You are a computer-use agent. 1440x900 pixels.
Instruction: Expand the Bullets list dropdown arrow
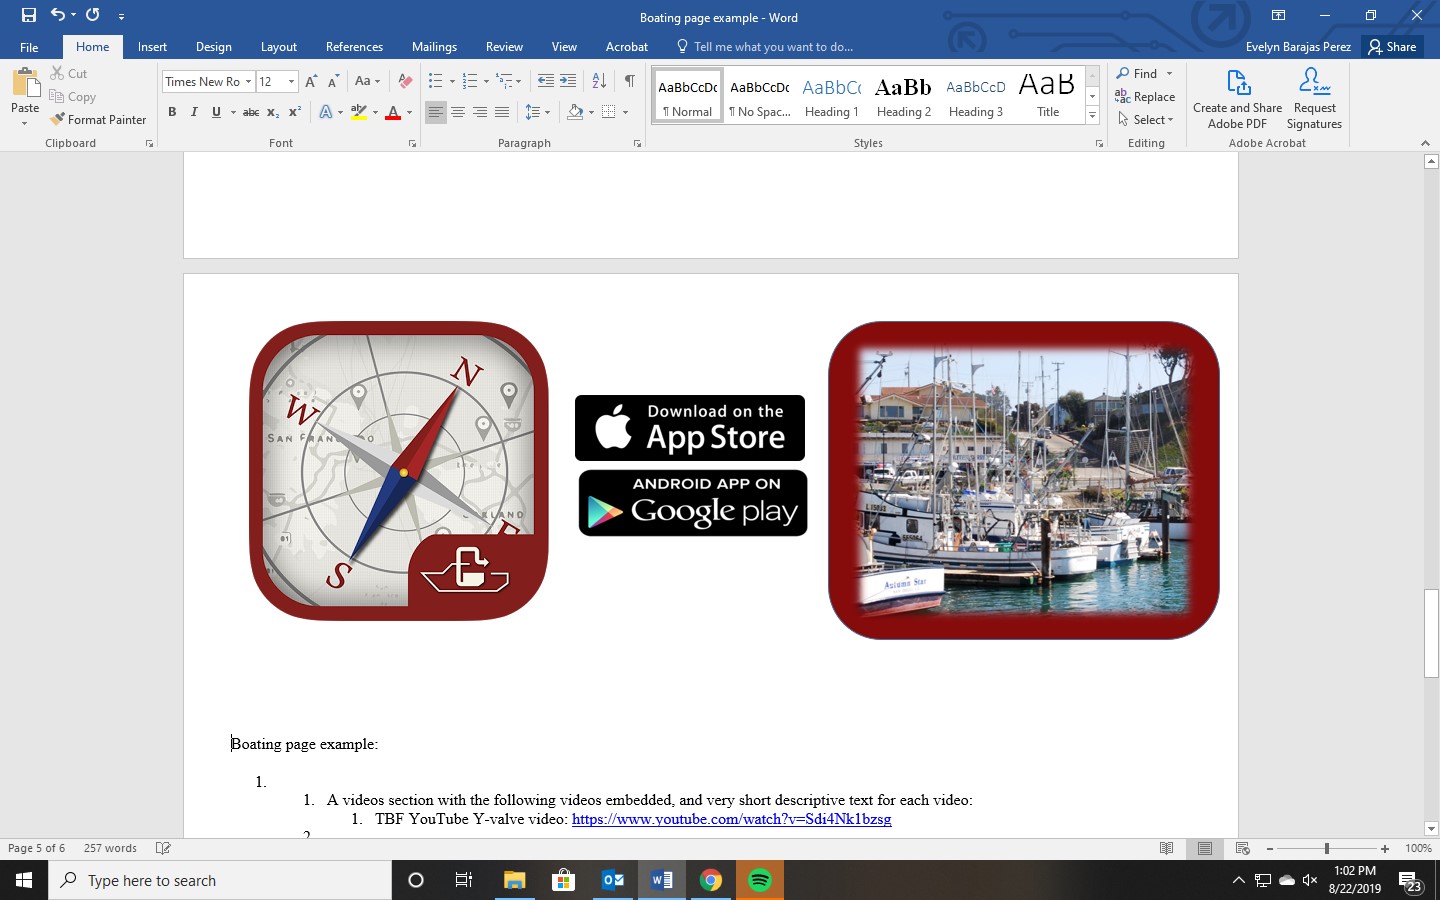[452, 82]
